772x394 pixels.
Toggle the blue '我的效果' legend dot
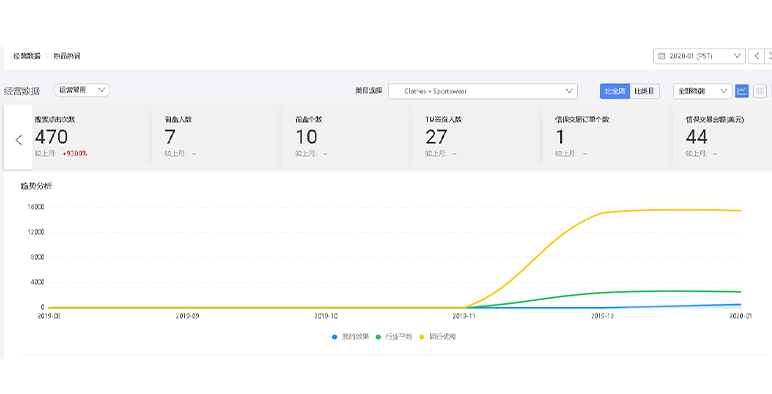coord(334,337)
